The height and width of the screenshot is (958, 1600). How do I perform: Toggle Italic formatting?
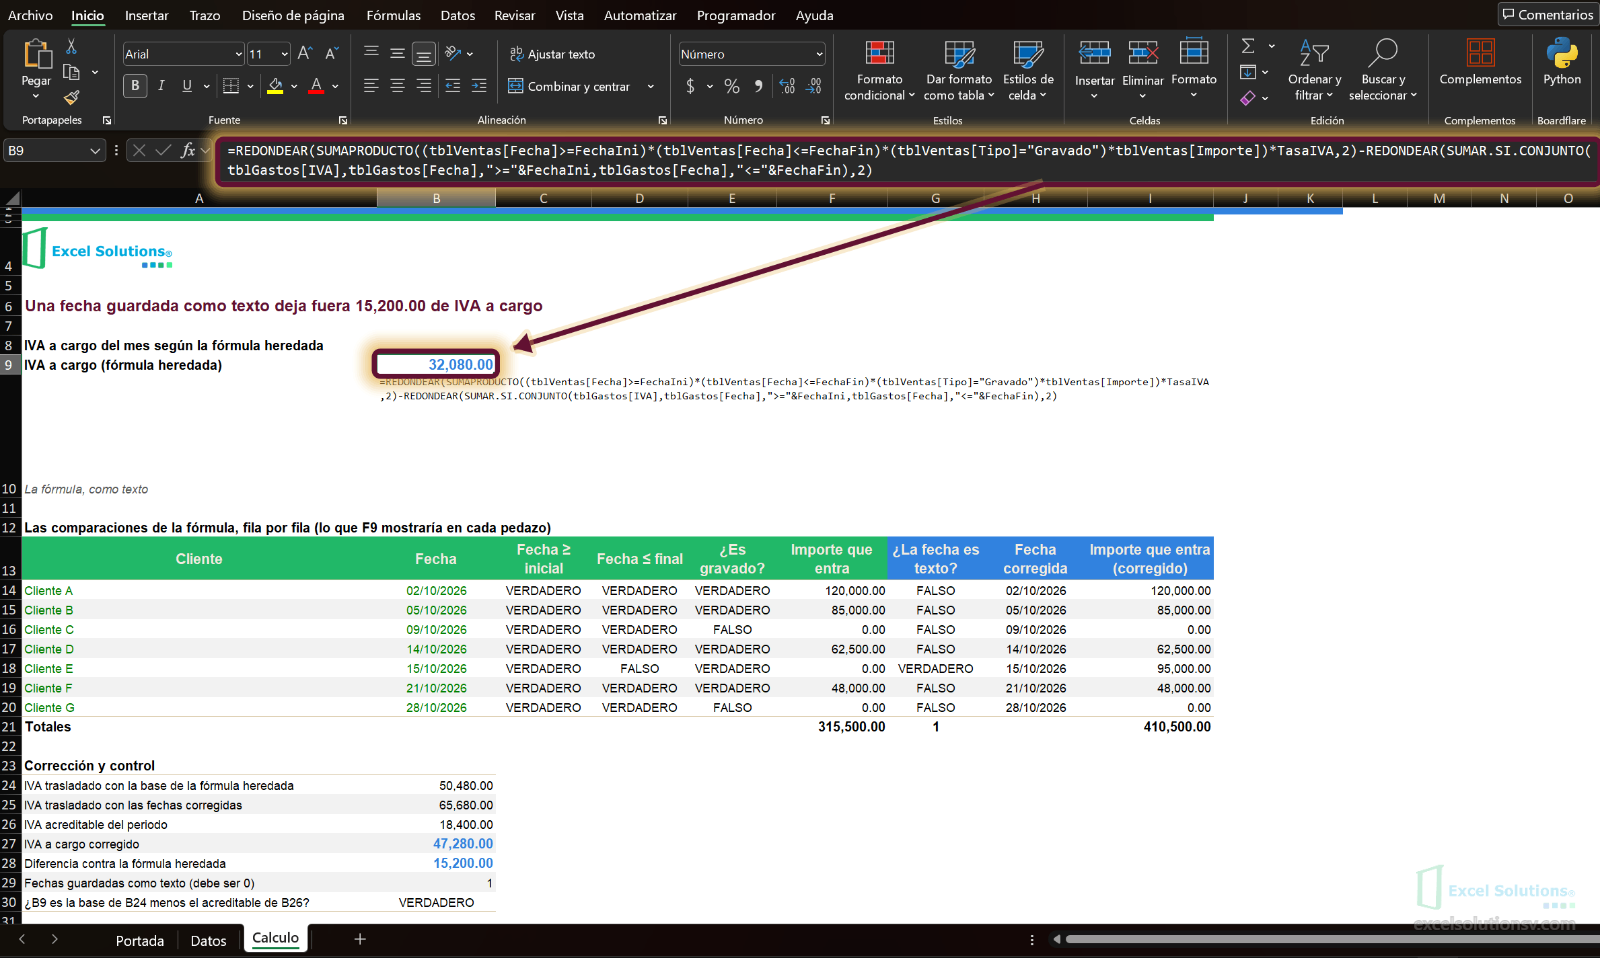[161, 86]
